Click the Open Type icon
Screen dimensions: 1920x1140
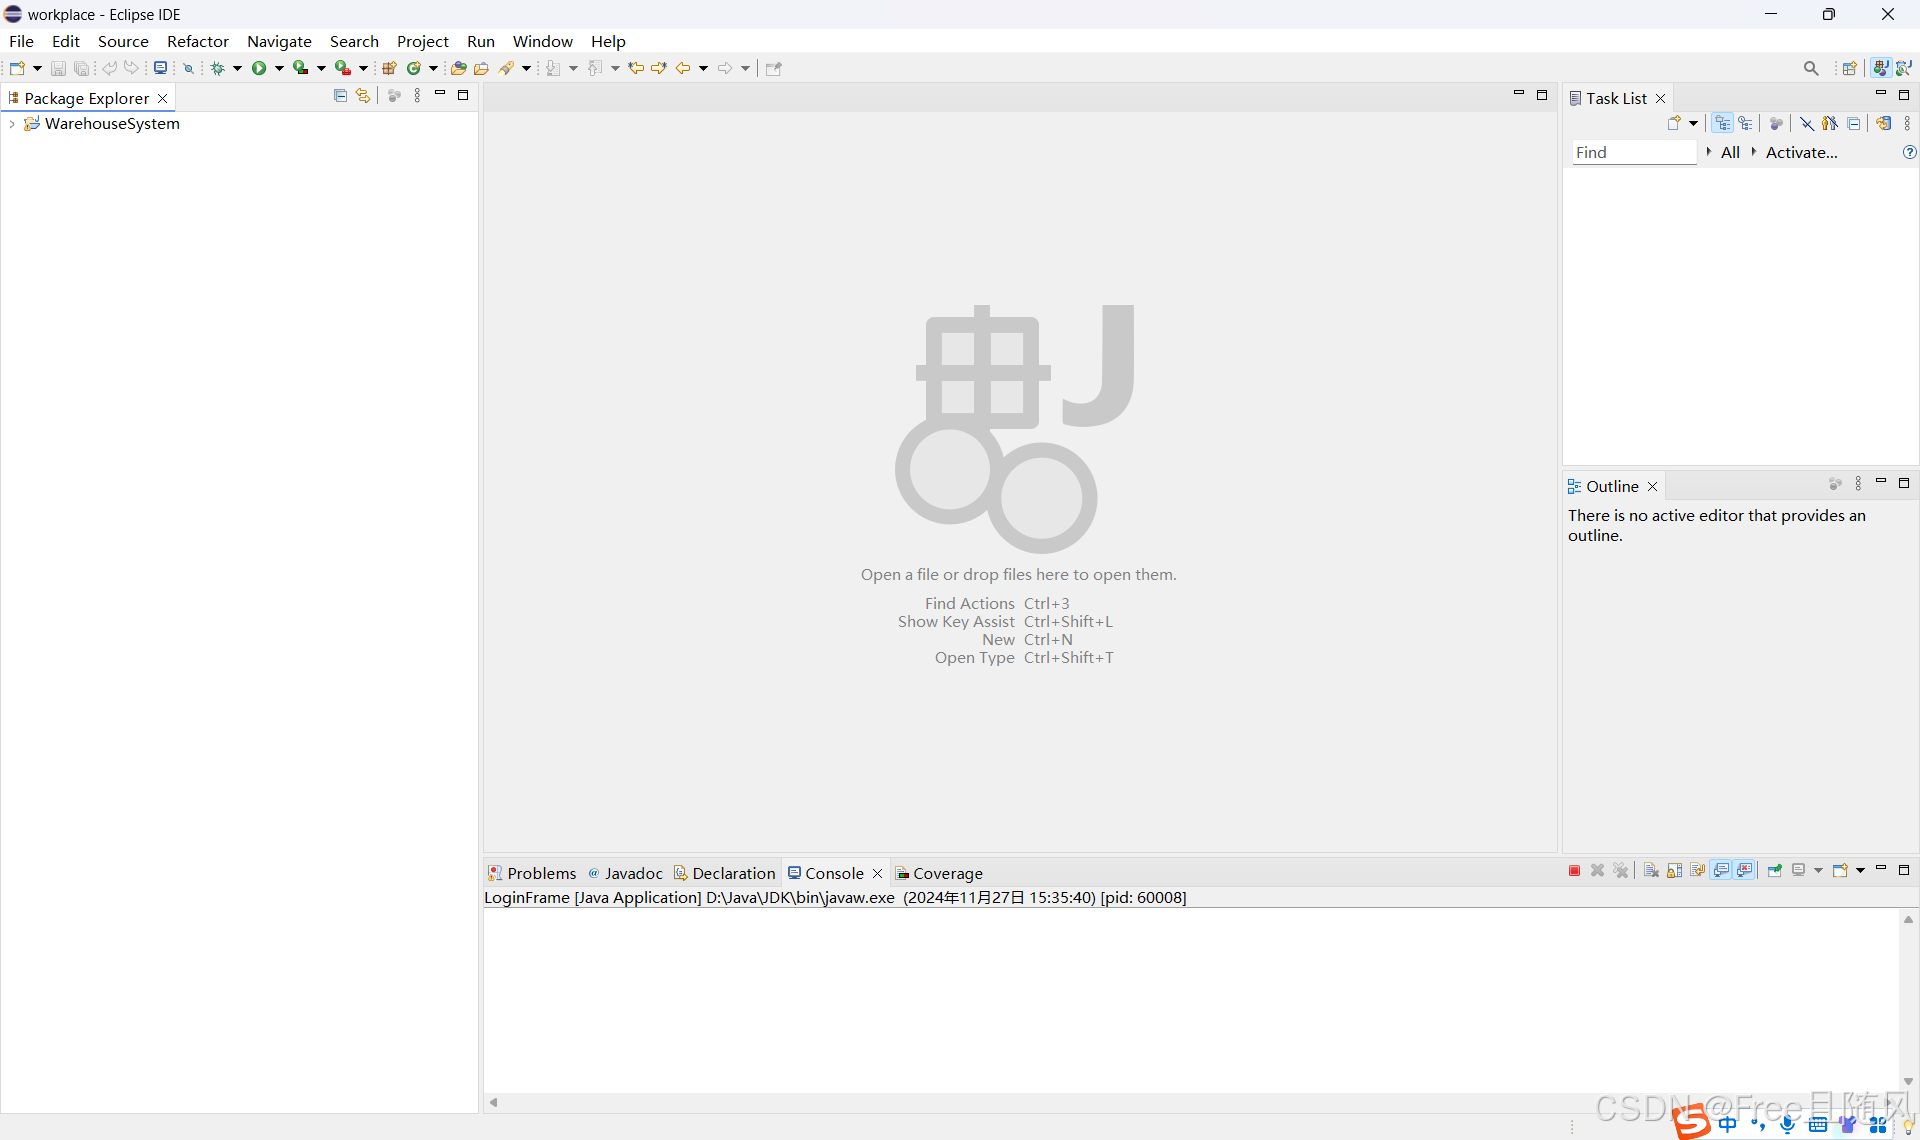tap(458, 68)
